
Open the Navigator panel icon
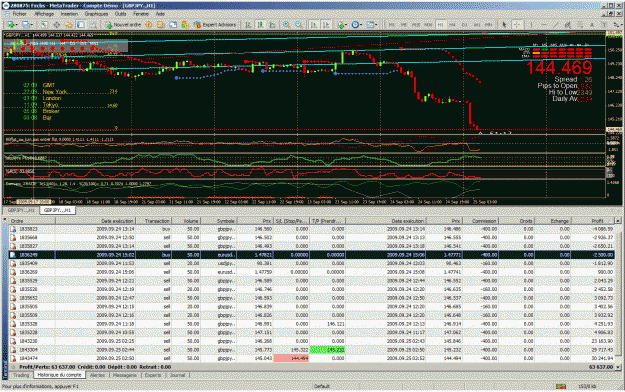[x=69, y=25]
